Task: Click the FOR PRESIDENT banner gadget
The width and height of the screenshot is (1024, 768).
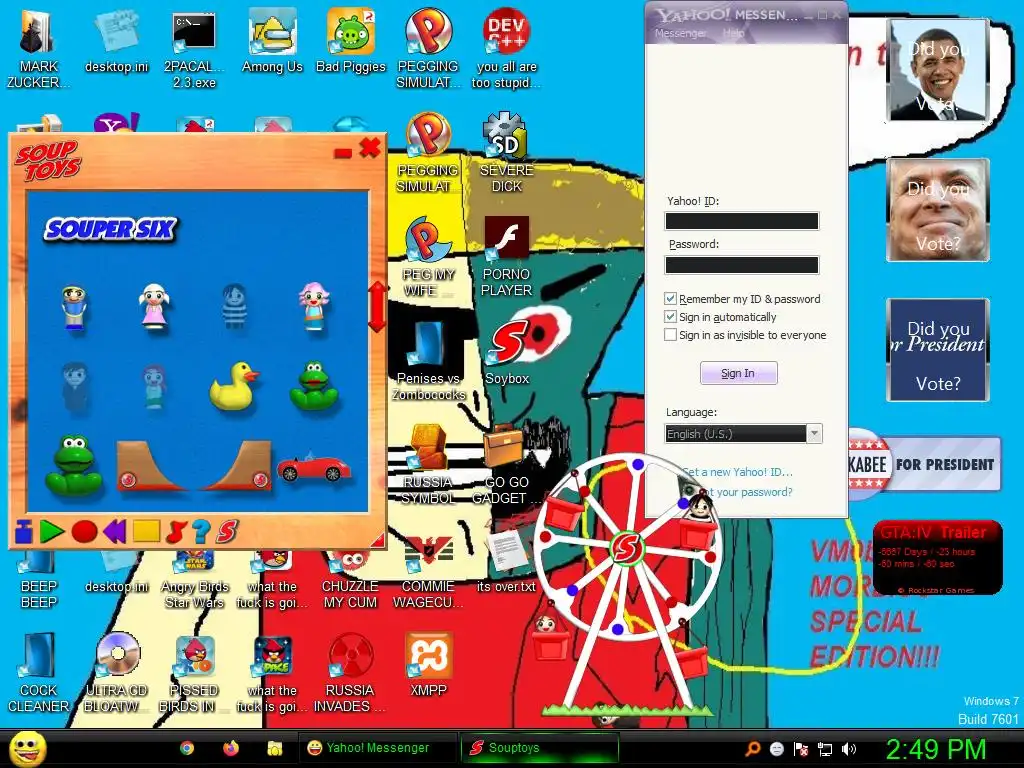Action: tap(924, 464)
